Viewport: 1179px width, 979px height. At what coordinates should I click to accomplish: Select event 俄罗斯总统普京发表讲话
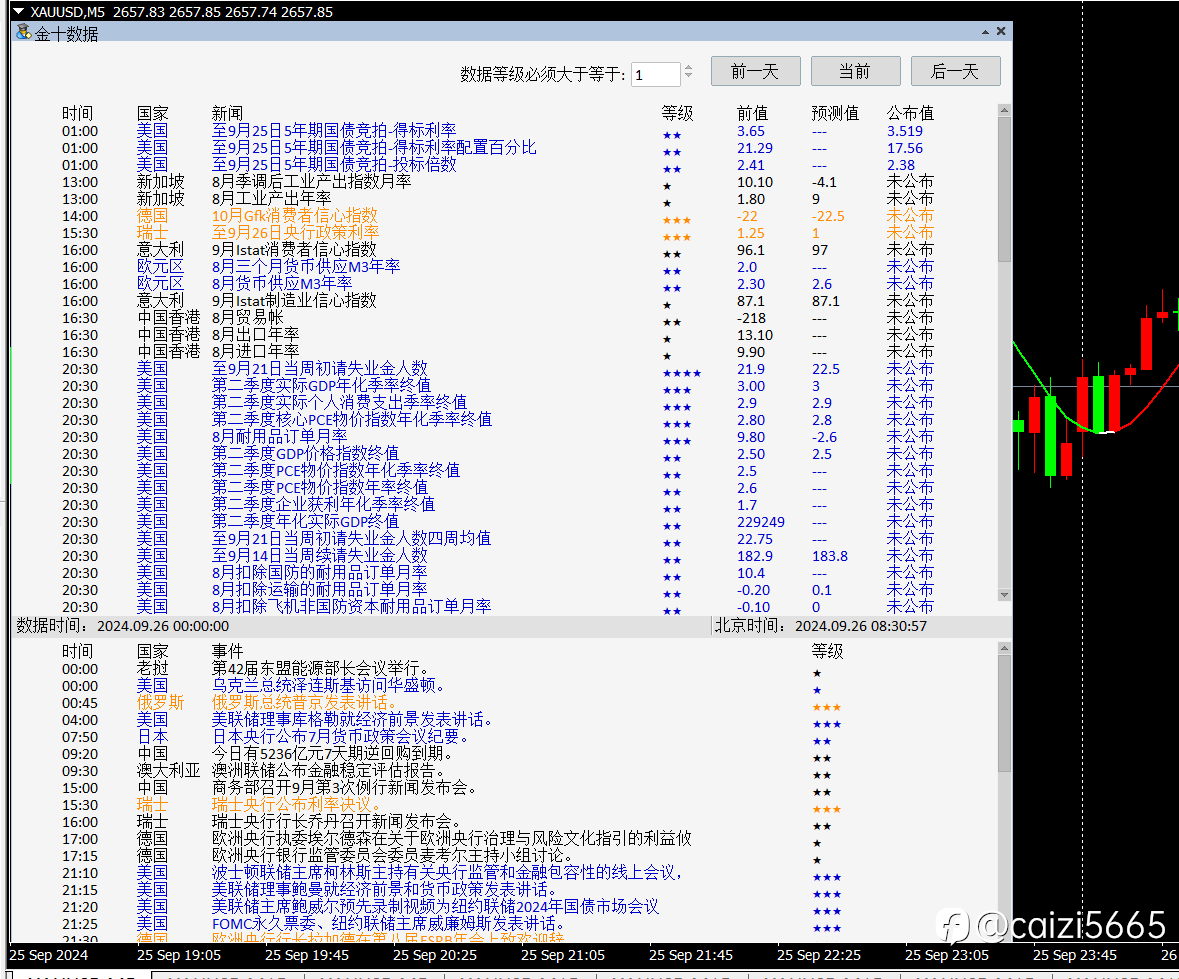(451, 703)
